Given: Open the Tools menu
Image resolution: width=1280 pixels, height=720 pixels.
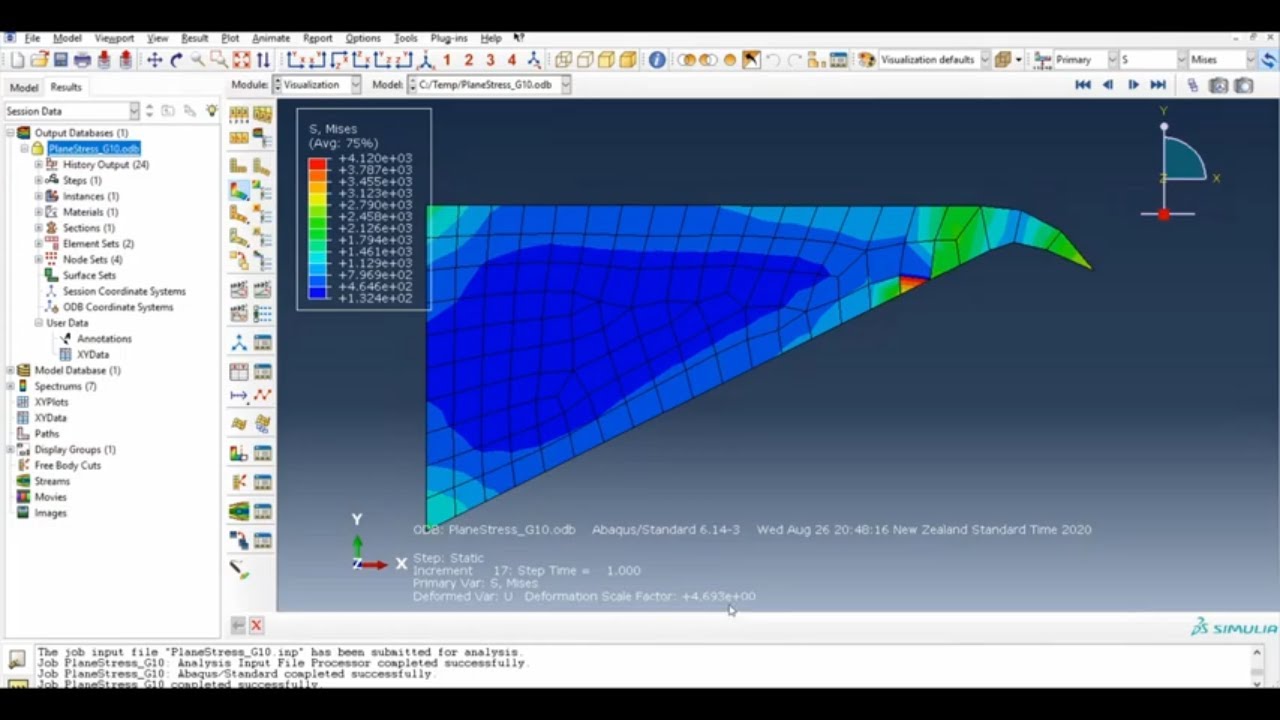Looking at the screenshot, I should click(405, 38).
